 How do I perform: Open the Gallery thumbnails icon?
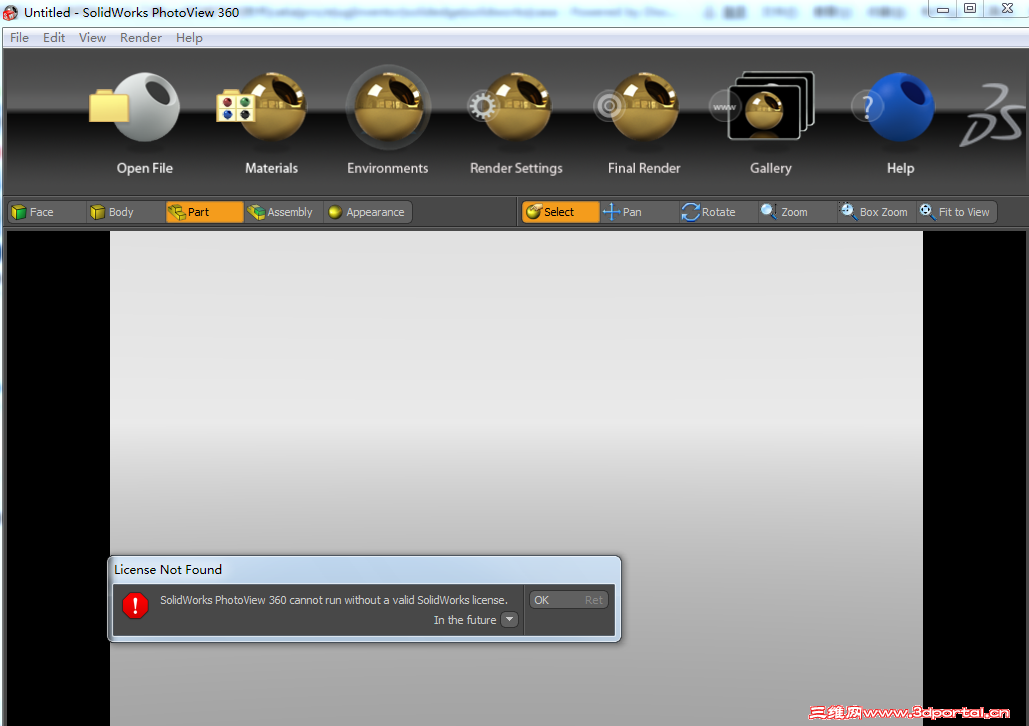pyautogui.click(x=763, y=106)
